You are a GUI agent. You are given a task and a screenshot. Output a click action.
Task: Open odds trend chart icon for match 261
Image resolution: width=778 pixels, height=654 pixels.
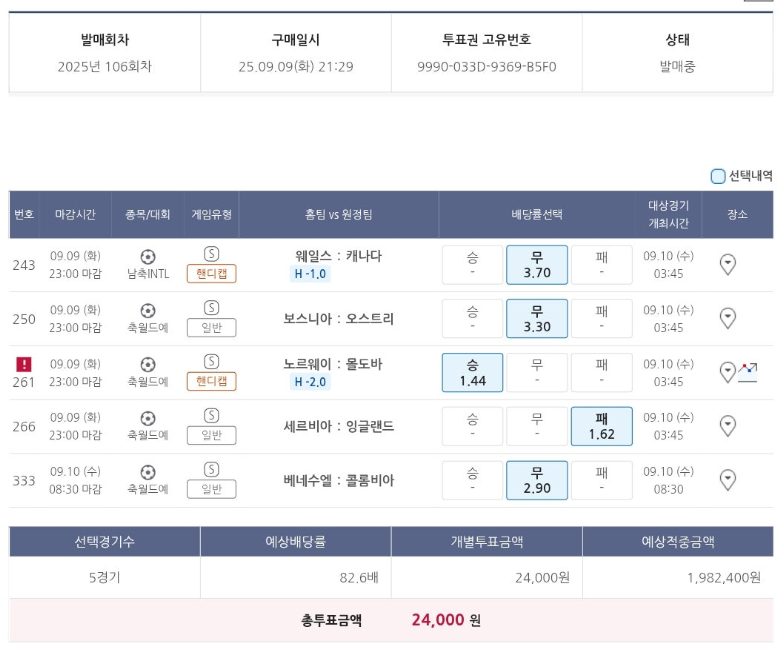[x=748, y=372]
